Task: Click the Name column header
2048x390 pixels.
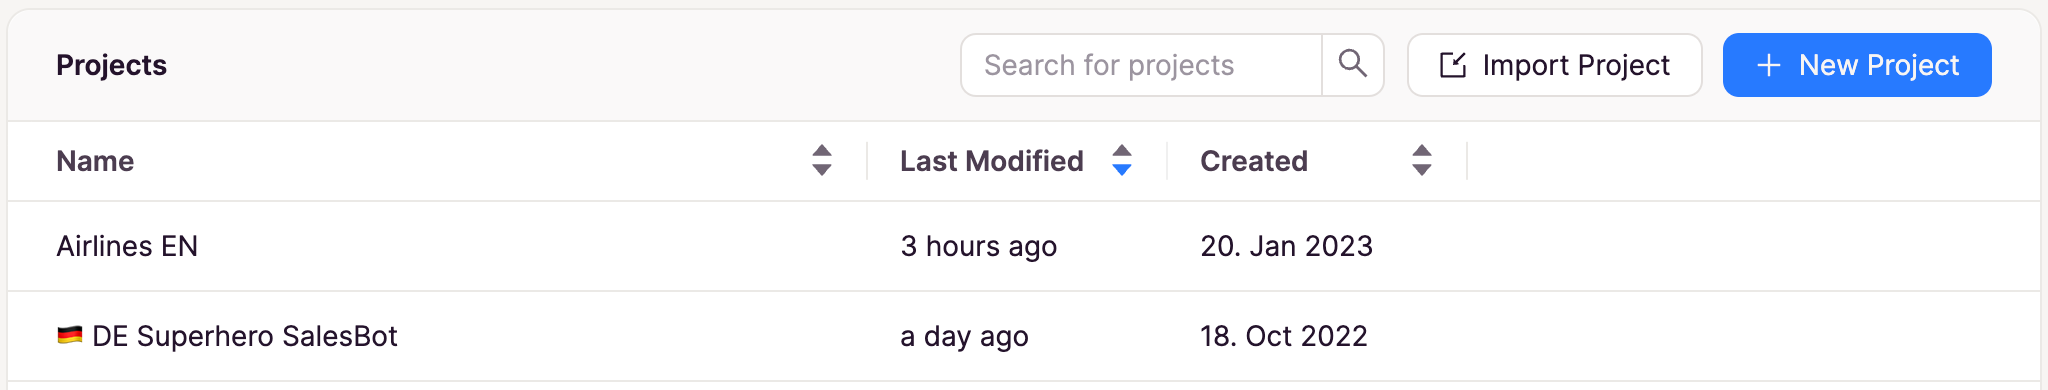Action: (95, 161)
